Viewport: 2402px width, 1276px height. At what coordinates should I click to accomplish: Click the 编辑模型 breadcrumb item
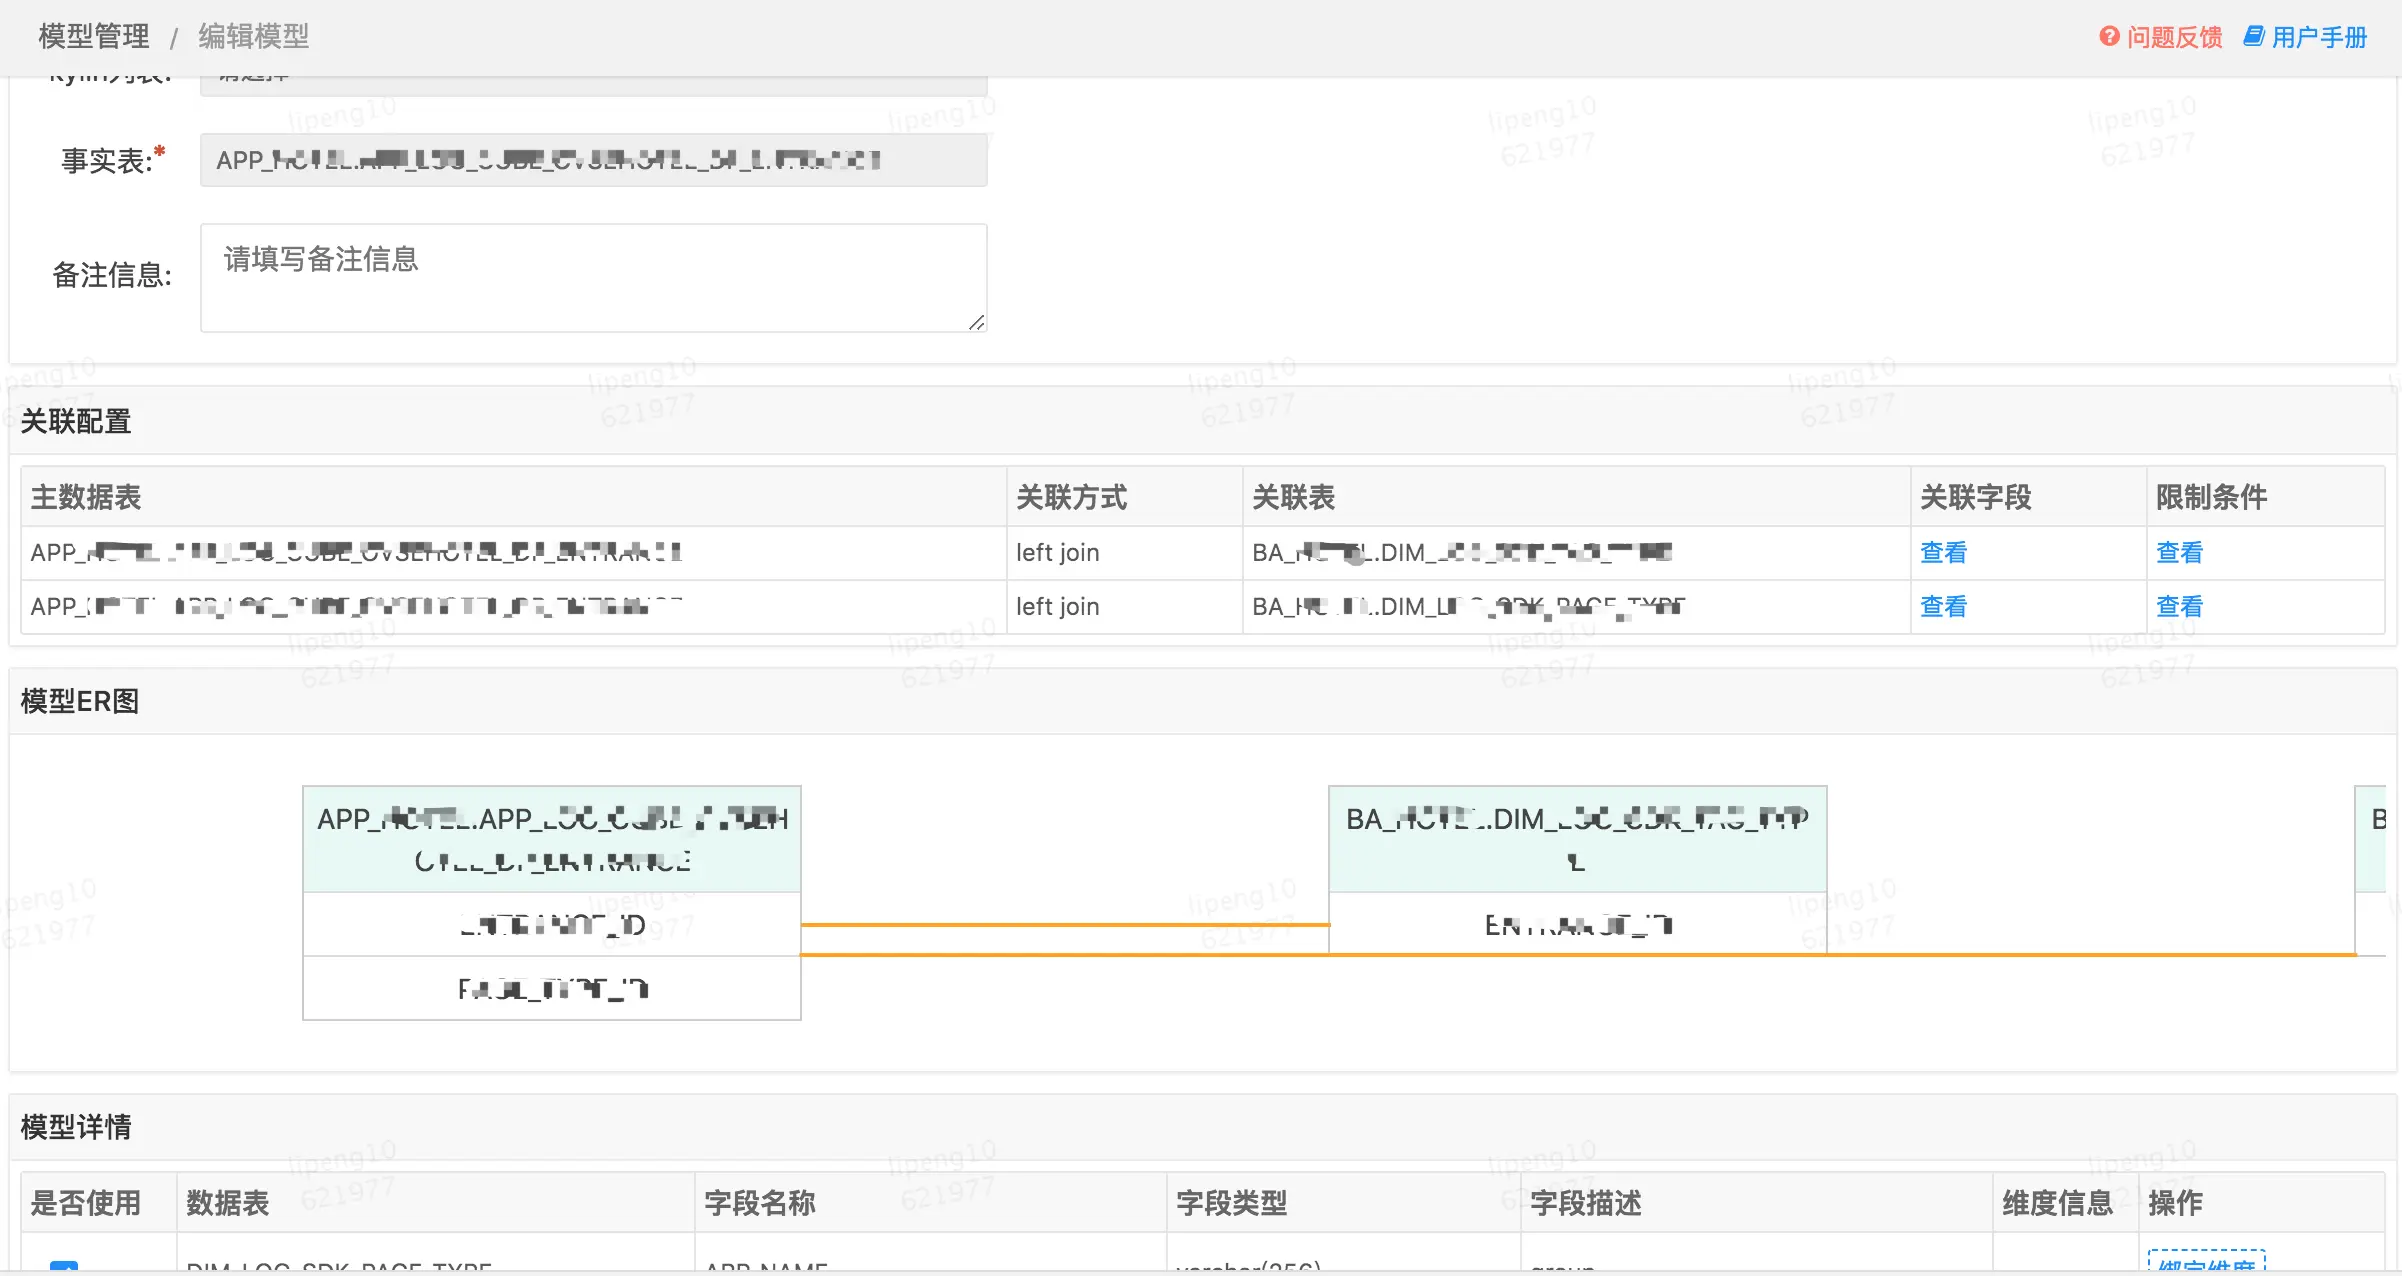pos(253,37)
